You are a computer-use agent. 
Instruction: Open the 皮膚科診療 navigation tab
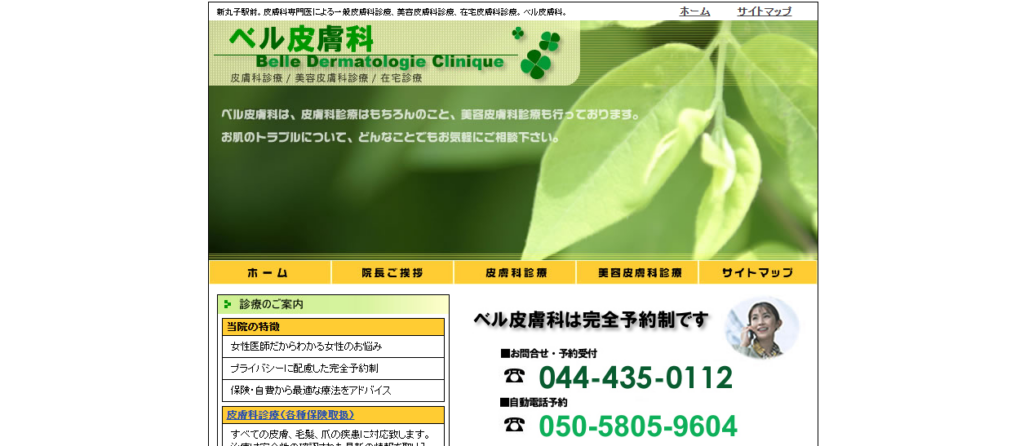tap(515, 272)
